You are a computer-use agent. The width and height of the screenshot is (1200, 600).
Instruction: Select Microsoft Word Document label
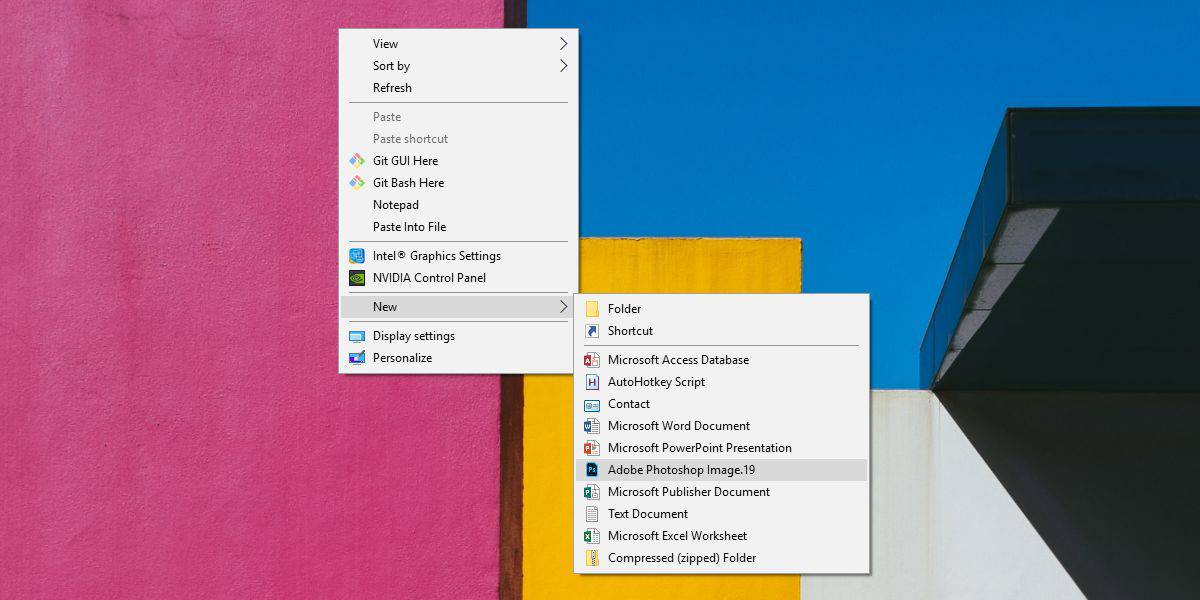[x=679, y=426]
